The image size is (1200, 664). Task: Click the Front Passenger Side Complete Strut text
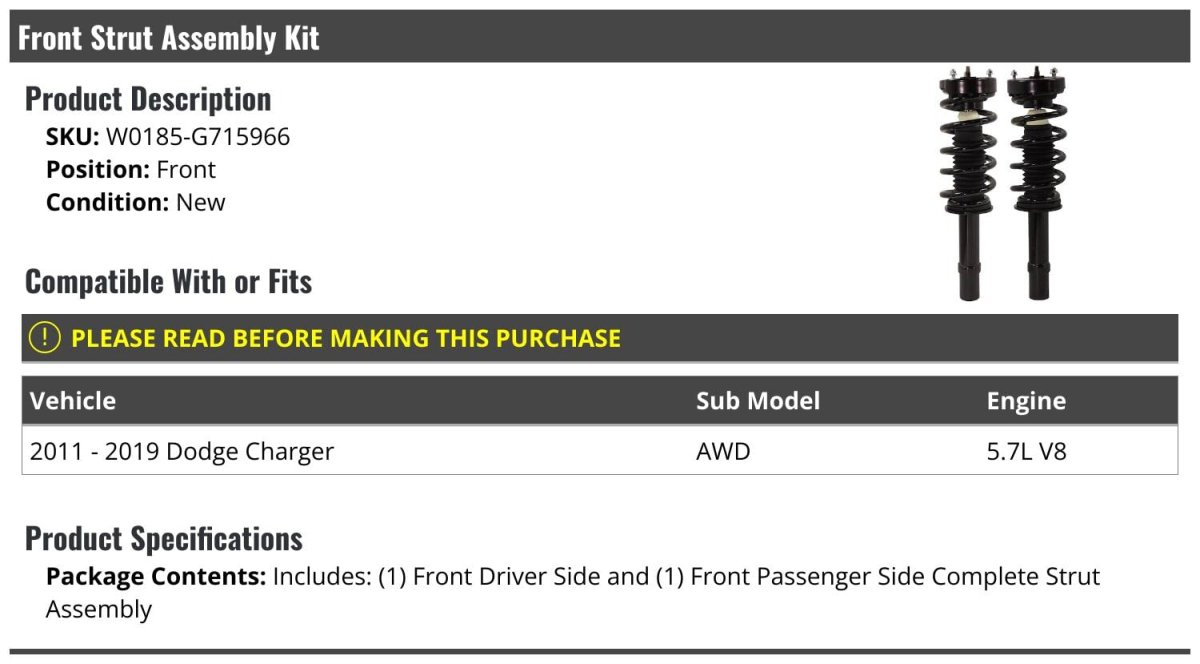point(895,577)
